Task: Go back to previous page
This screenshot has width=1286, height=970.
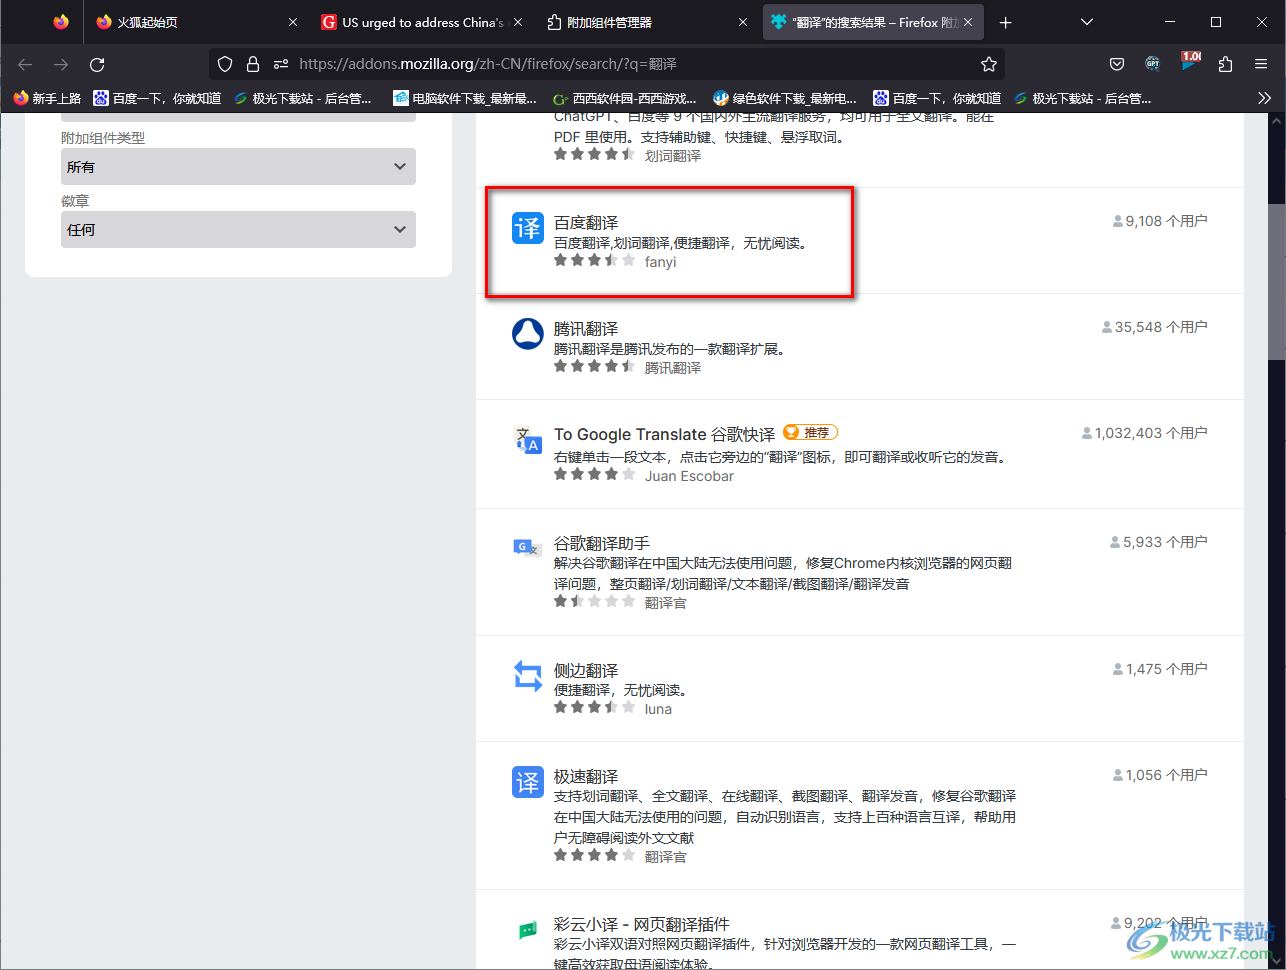Action: tap(25, 64)
